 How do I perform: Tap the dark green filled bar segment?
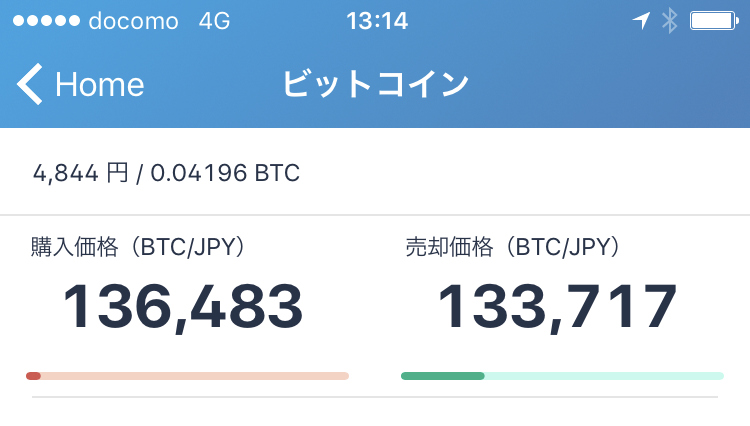(443, 376)
